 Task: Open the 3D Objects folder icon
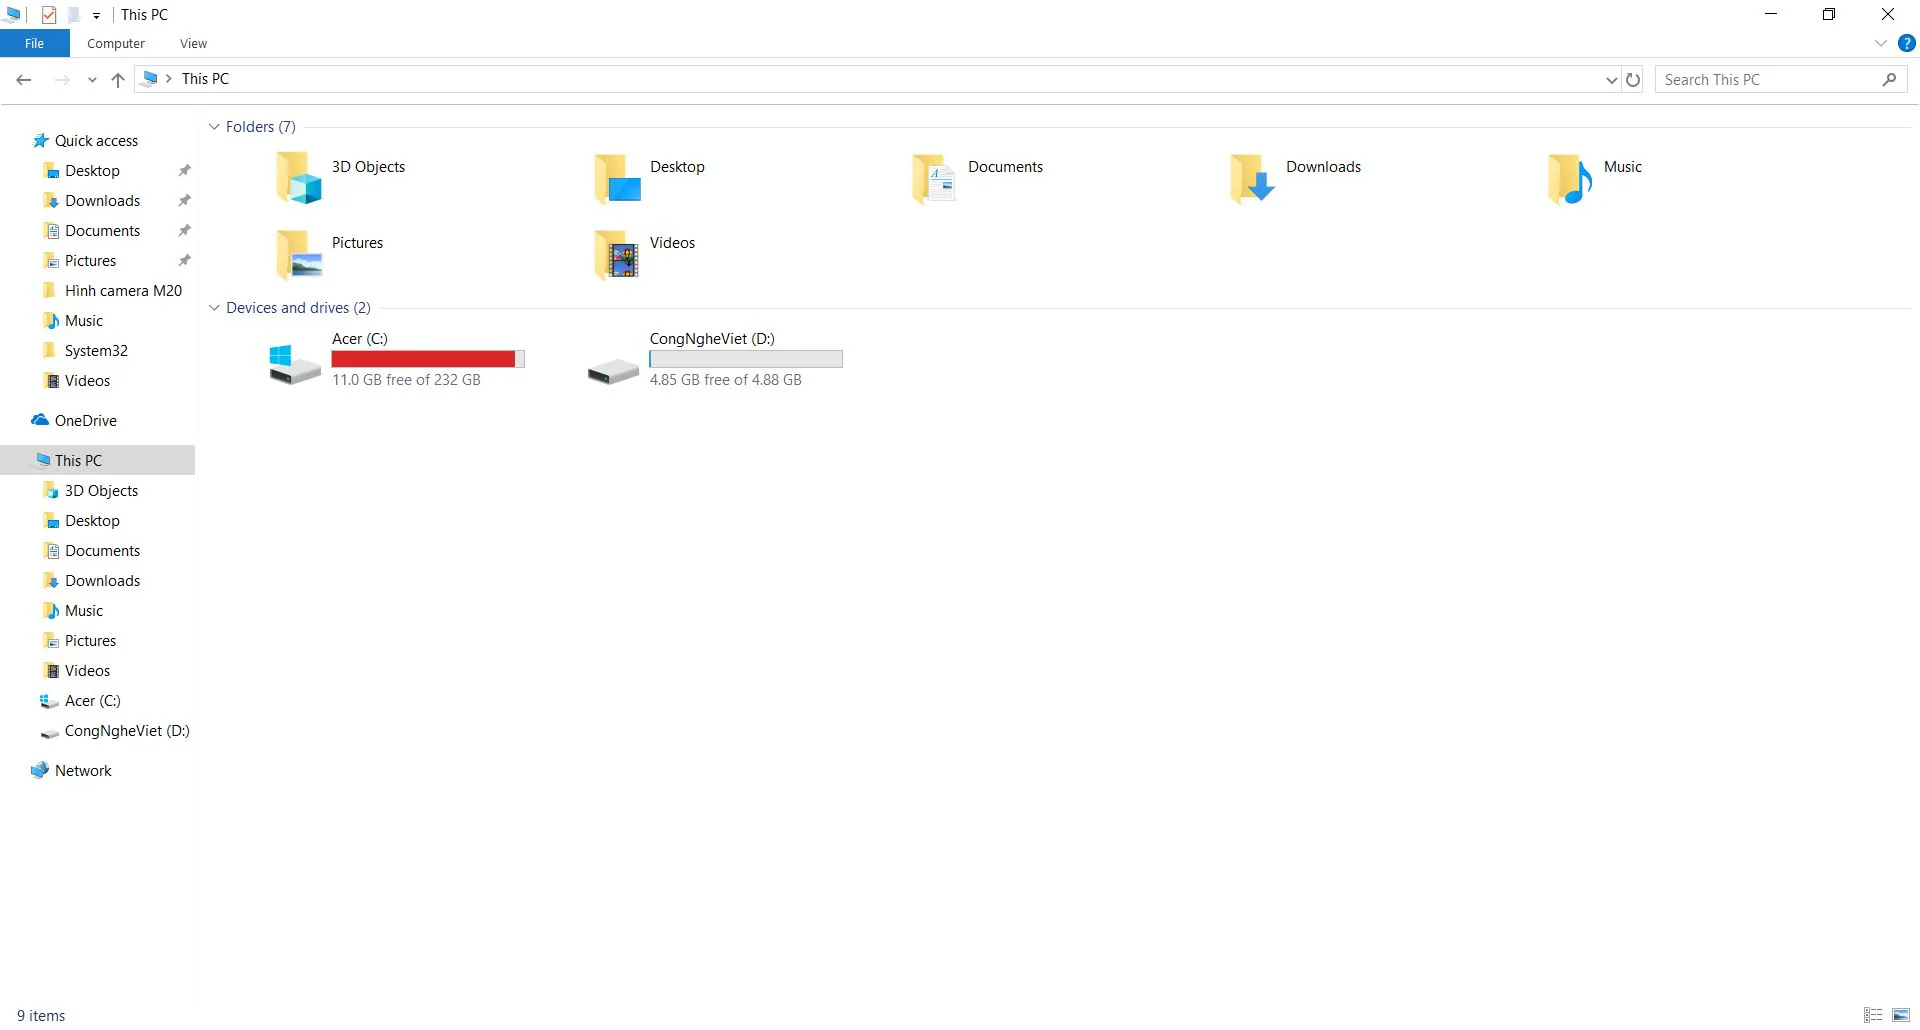tap(298, 178)
